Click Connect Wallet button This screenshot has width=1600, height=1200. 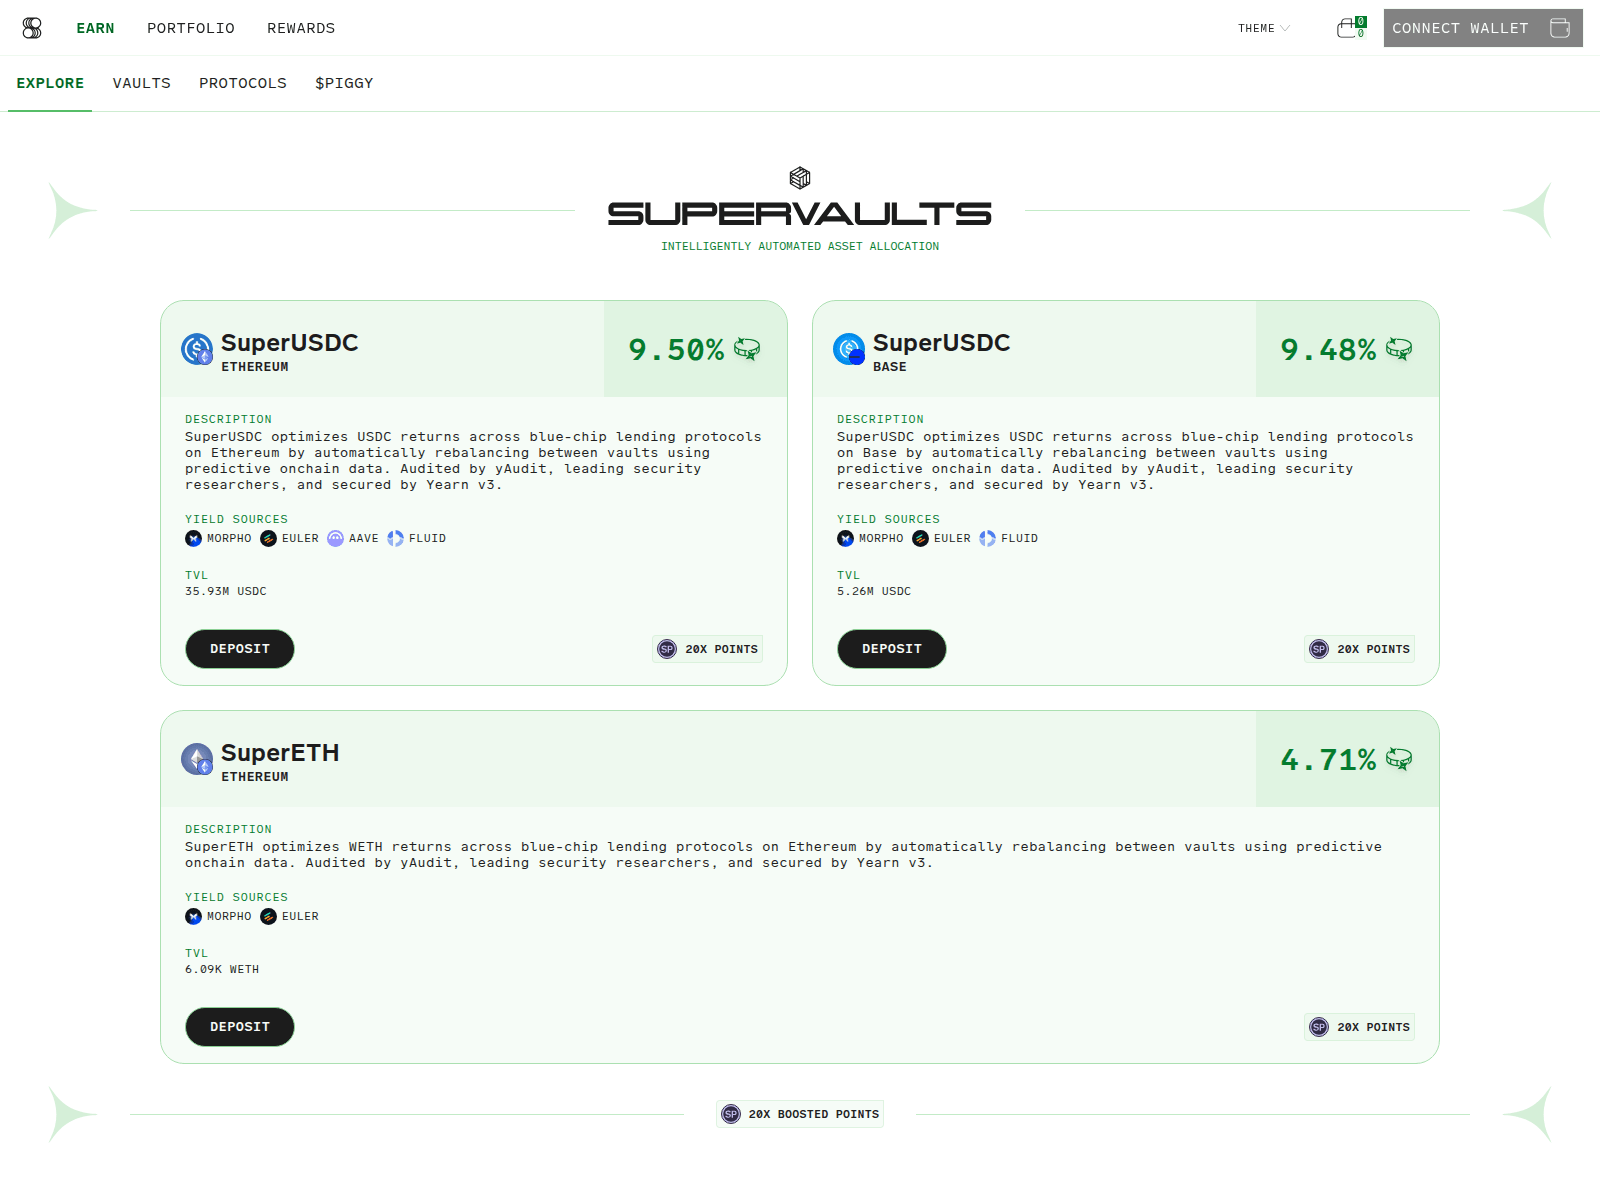coord(1483,28)
